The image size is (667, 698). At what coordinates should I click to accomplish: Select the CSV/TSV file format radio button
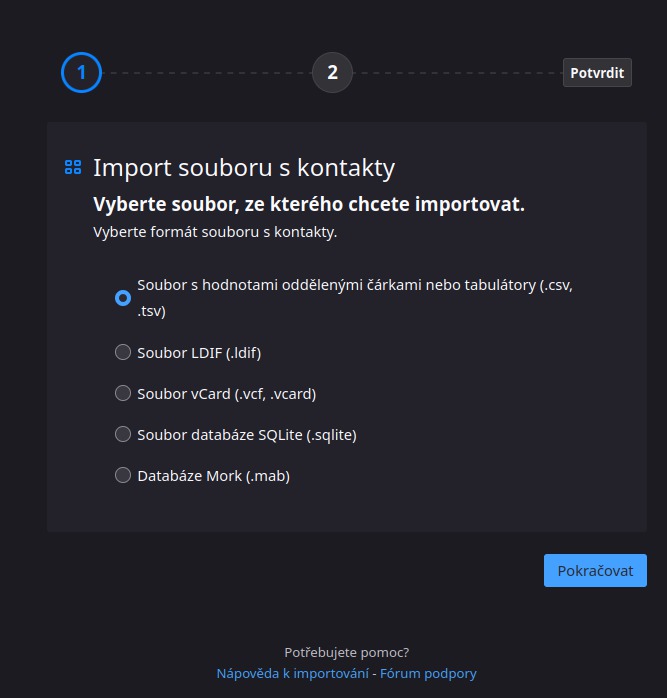[x=123, y=298]
